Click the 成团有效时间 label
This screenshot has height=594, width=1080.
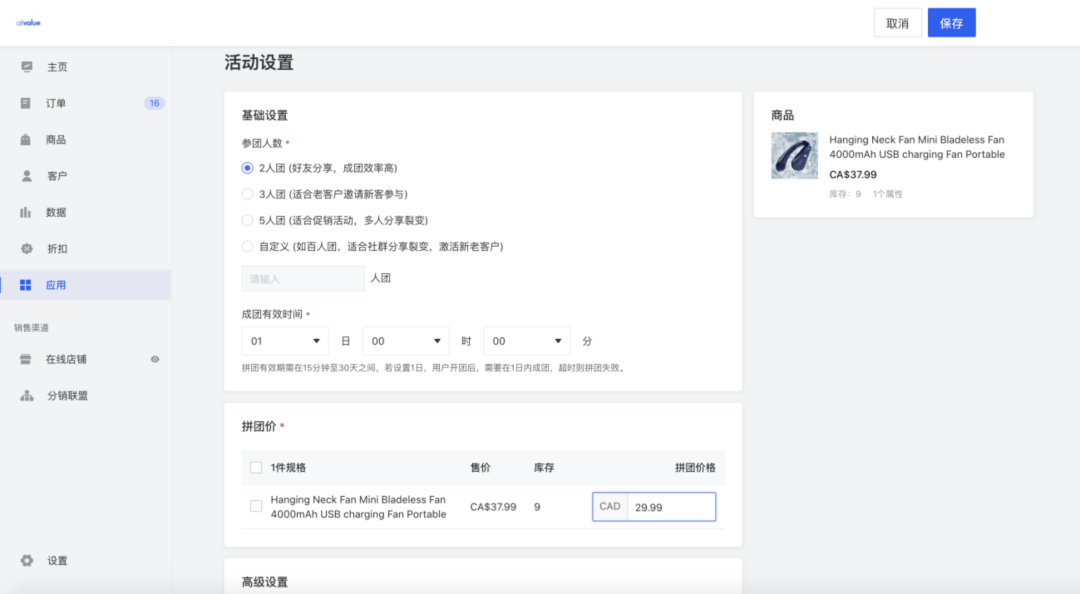coord(272,314)
